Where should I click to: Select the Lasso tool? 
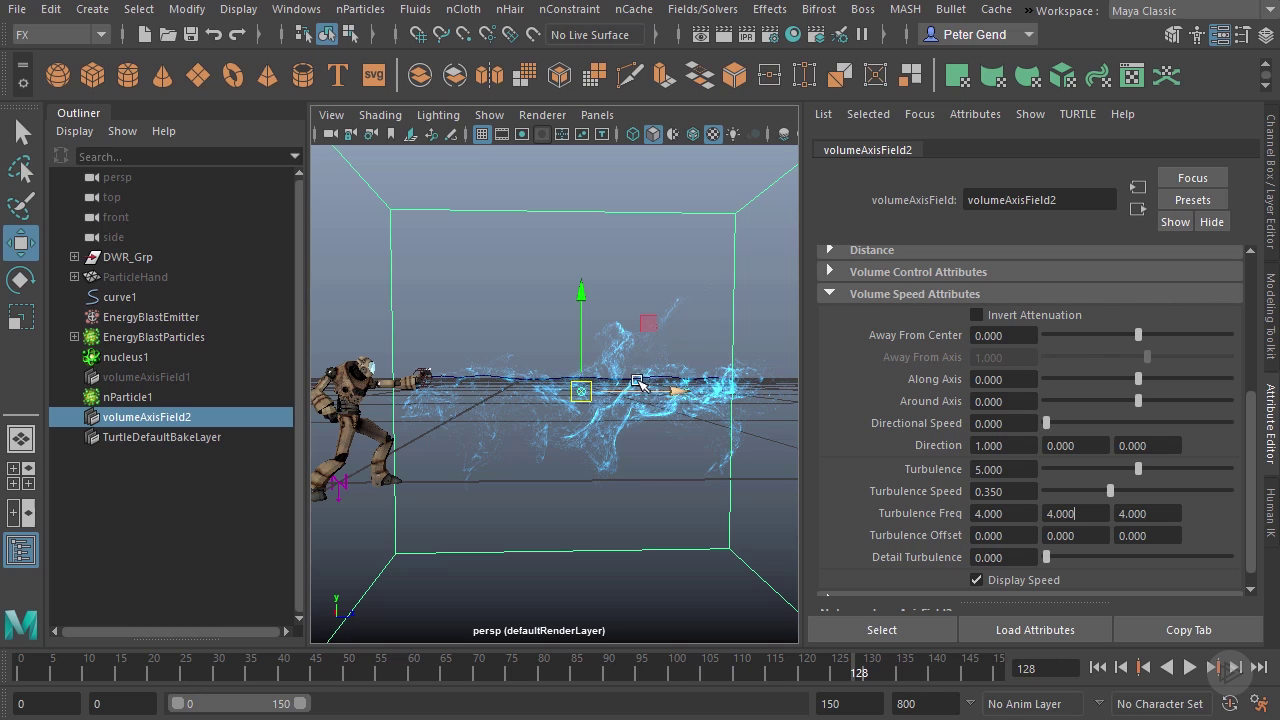coord(21,169)
